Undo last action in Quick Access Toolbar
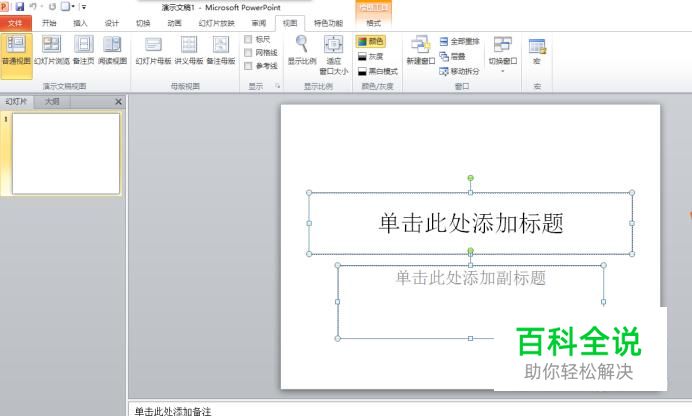The image size is (692, 416). click(x=33, y=7)
